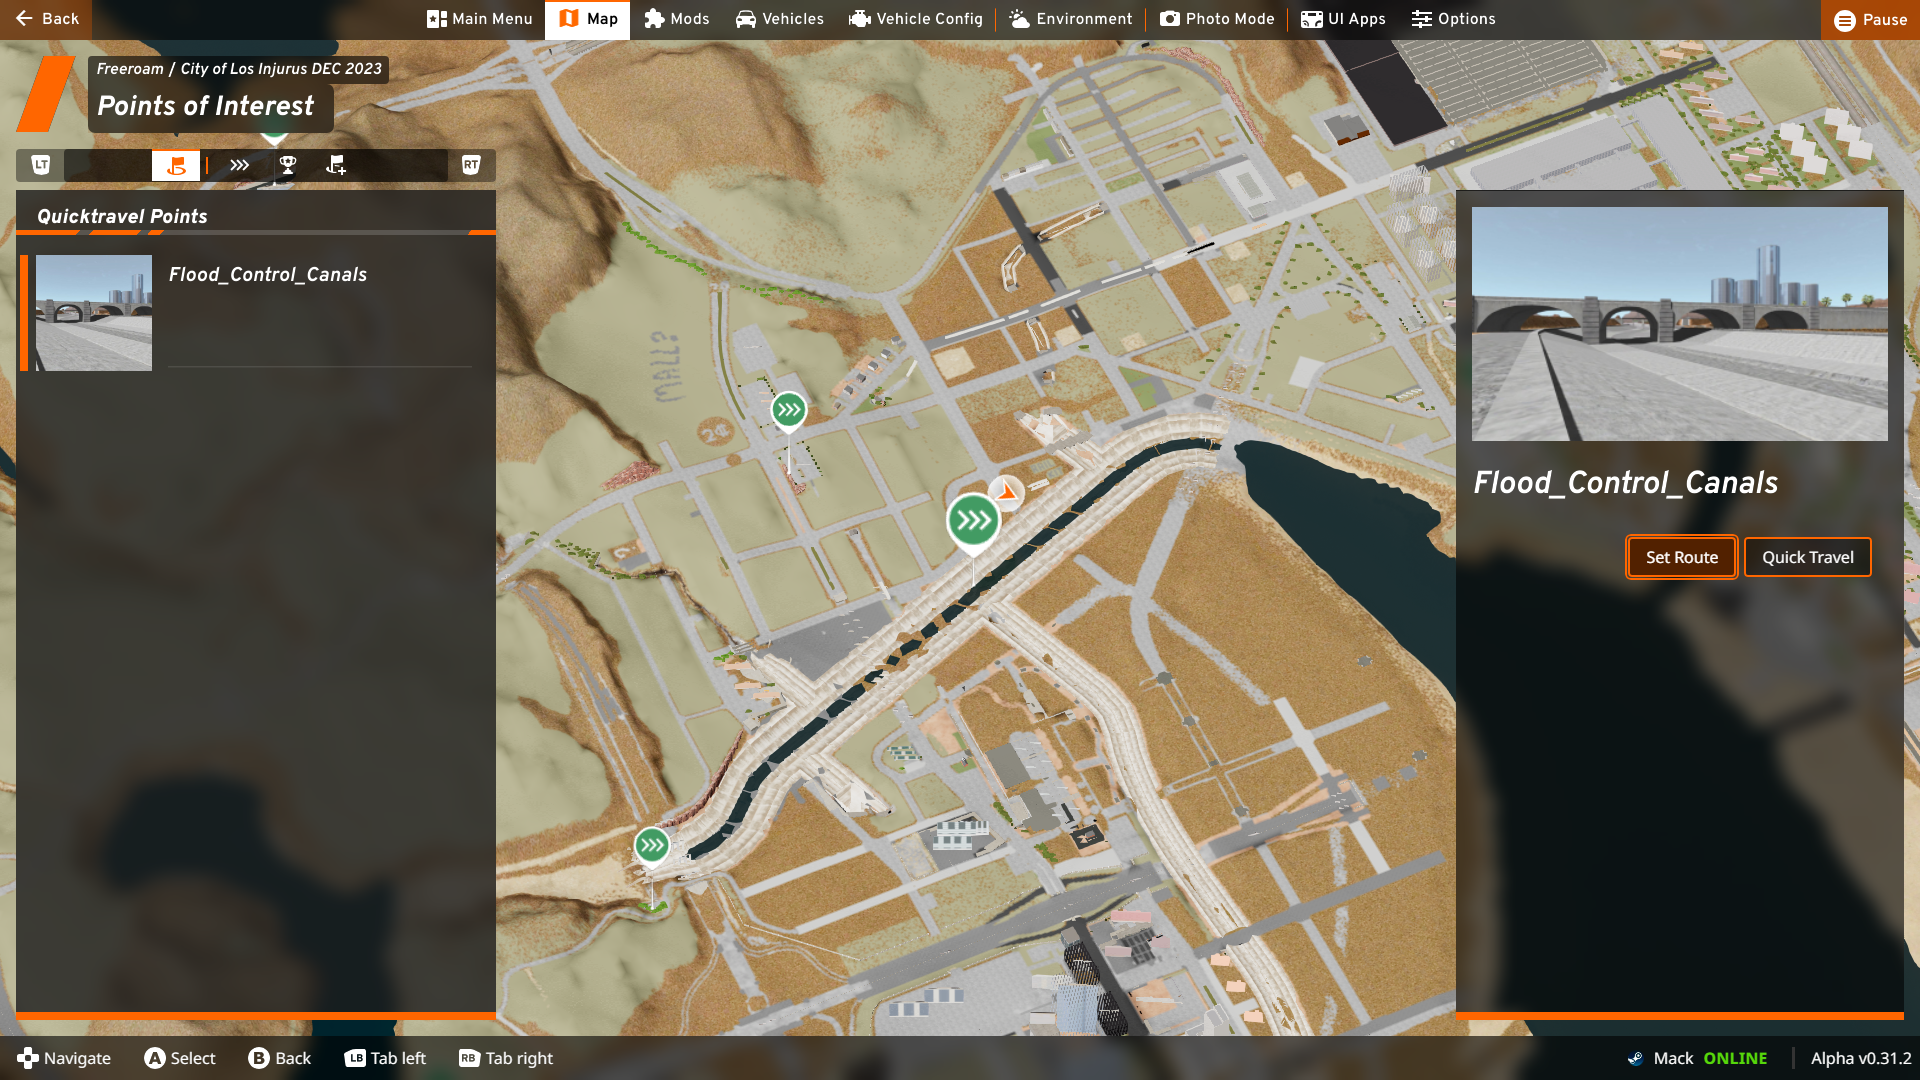
Task: Click the Set Route button
Action: [x=1681, y=557]
